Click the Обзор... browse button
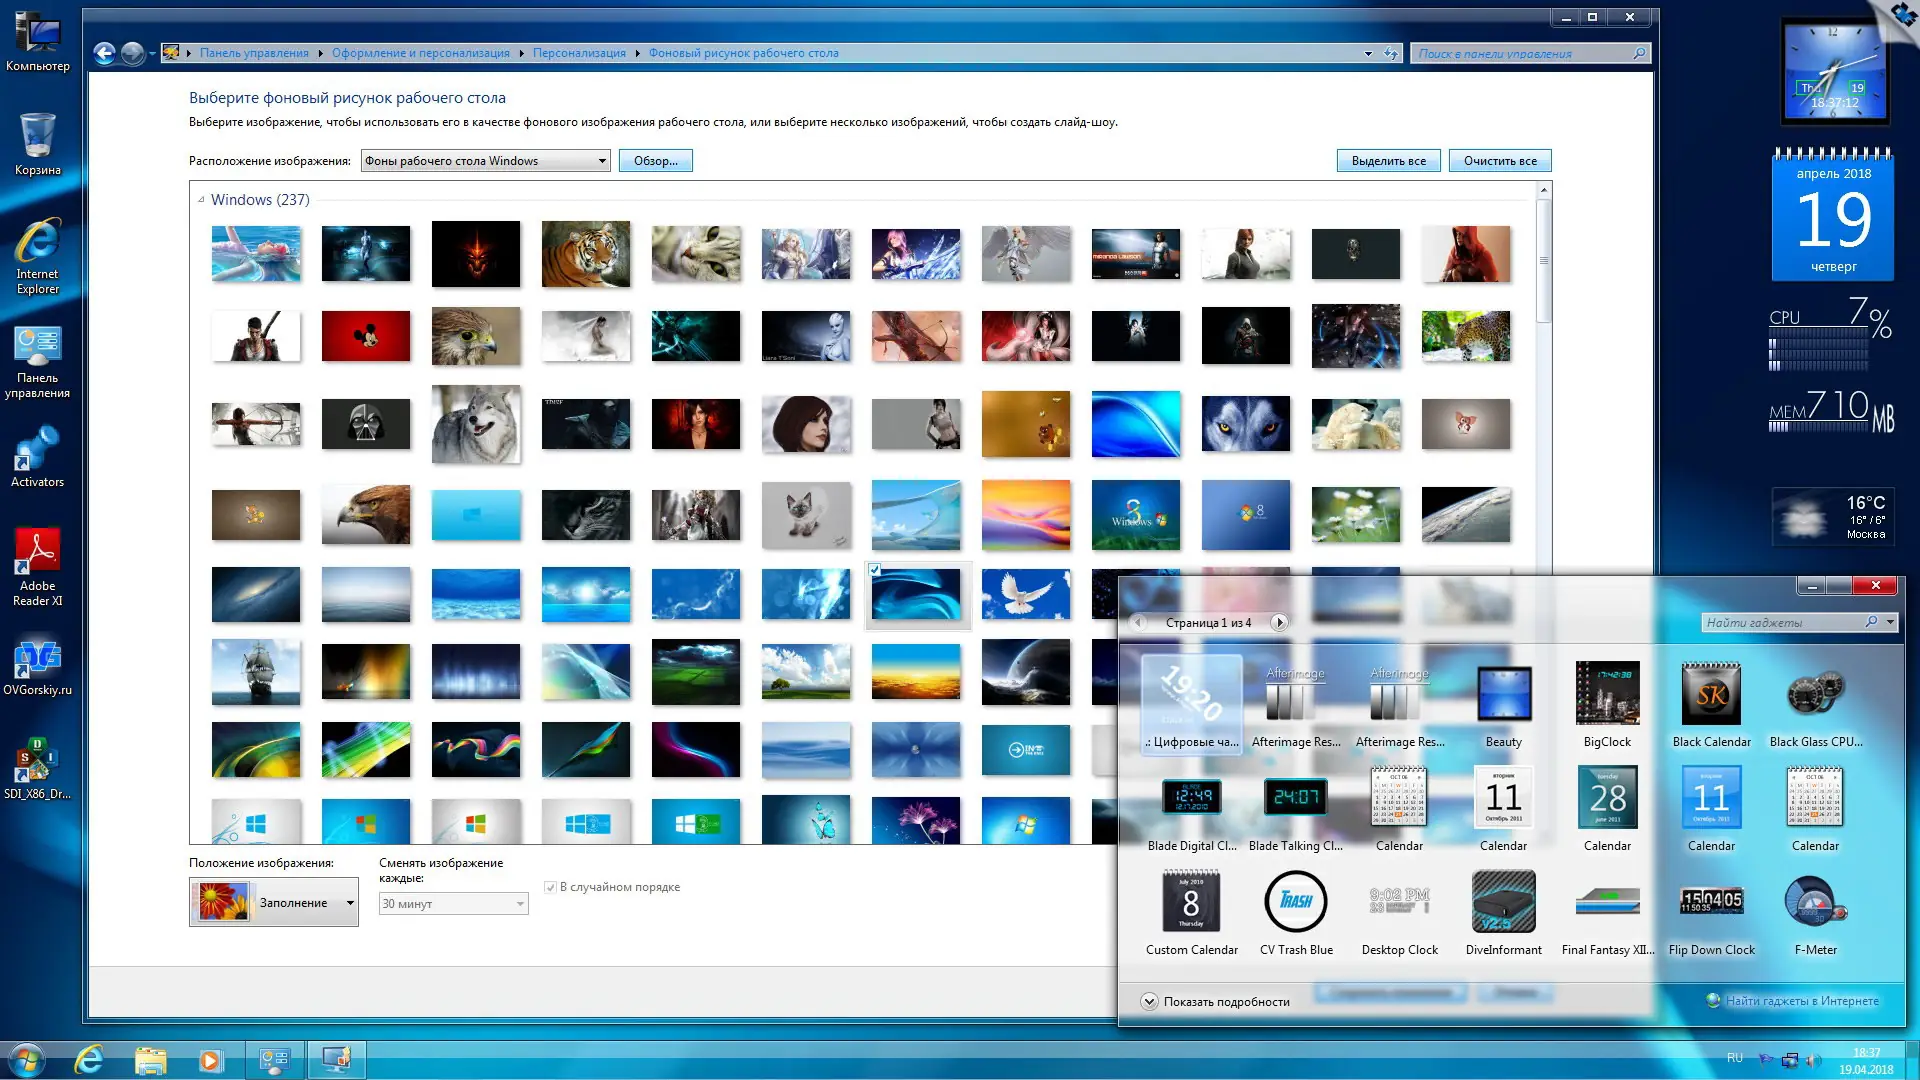Viewport: 1920px width, 1080px height. pos(655,161)
